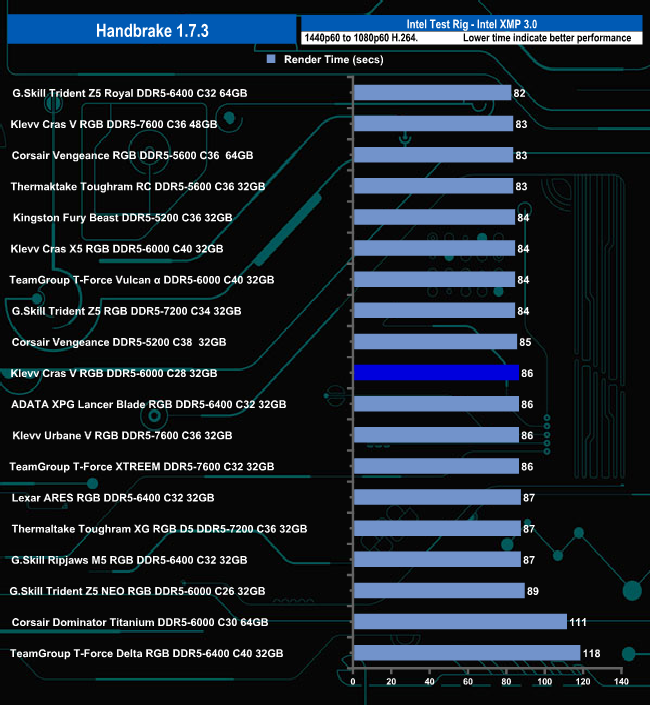Select the TeamGroup T-Force Delta RGB label
This screenshot has width=650, height=705.
click(x=147, y=653)
